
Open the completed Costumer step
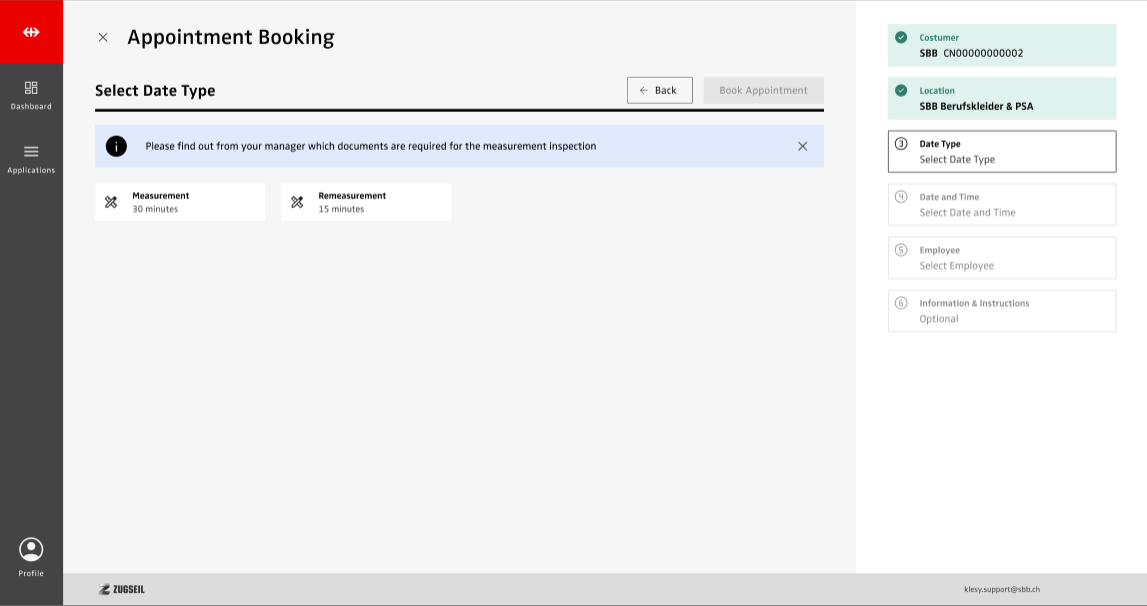click(x=1001, y=45)
